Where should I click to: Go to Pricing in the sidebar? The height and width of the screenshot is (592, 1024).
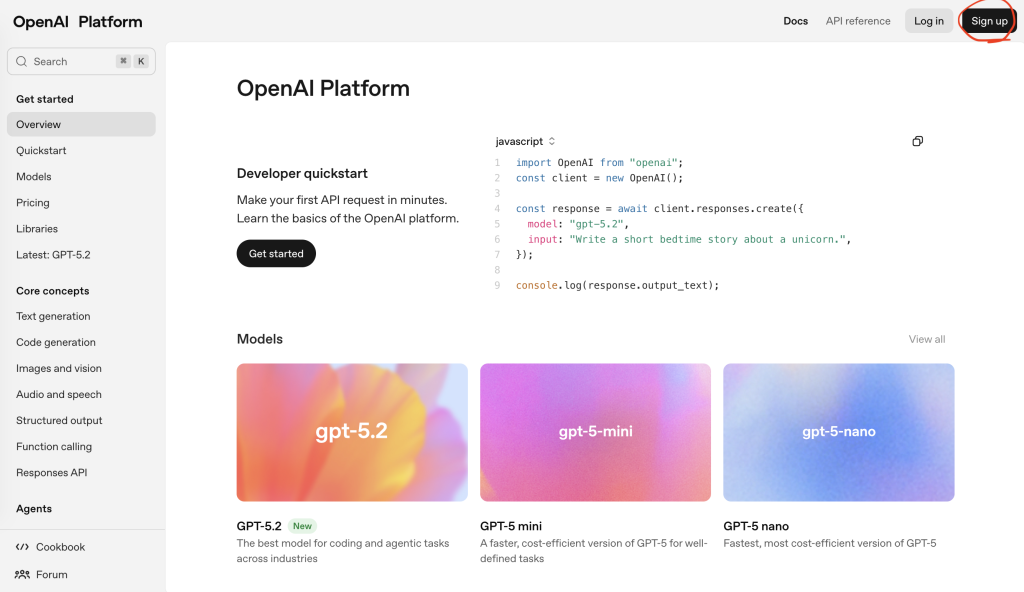(x=33, y=203)
